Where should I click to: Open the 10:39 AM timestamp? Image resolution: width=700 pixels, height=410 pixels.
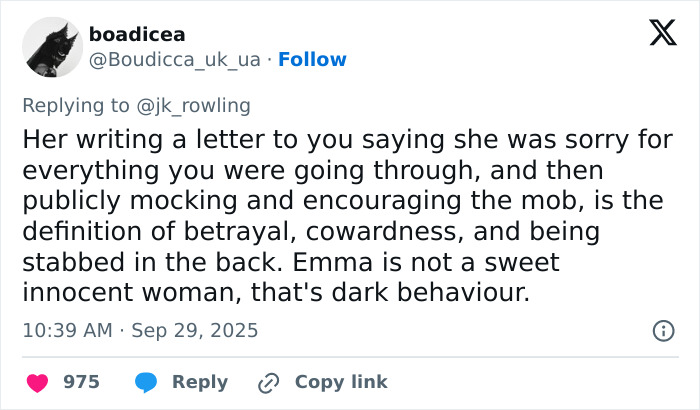66,330
